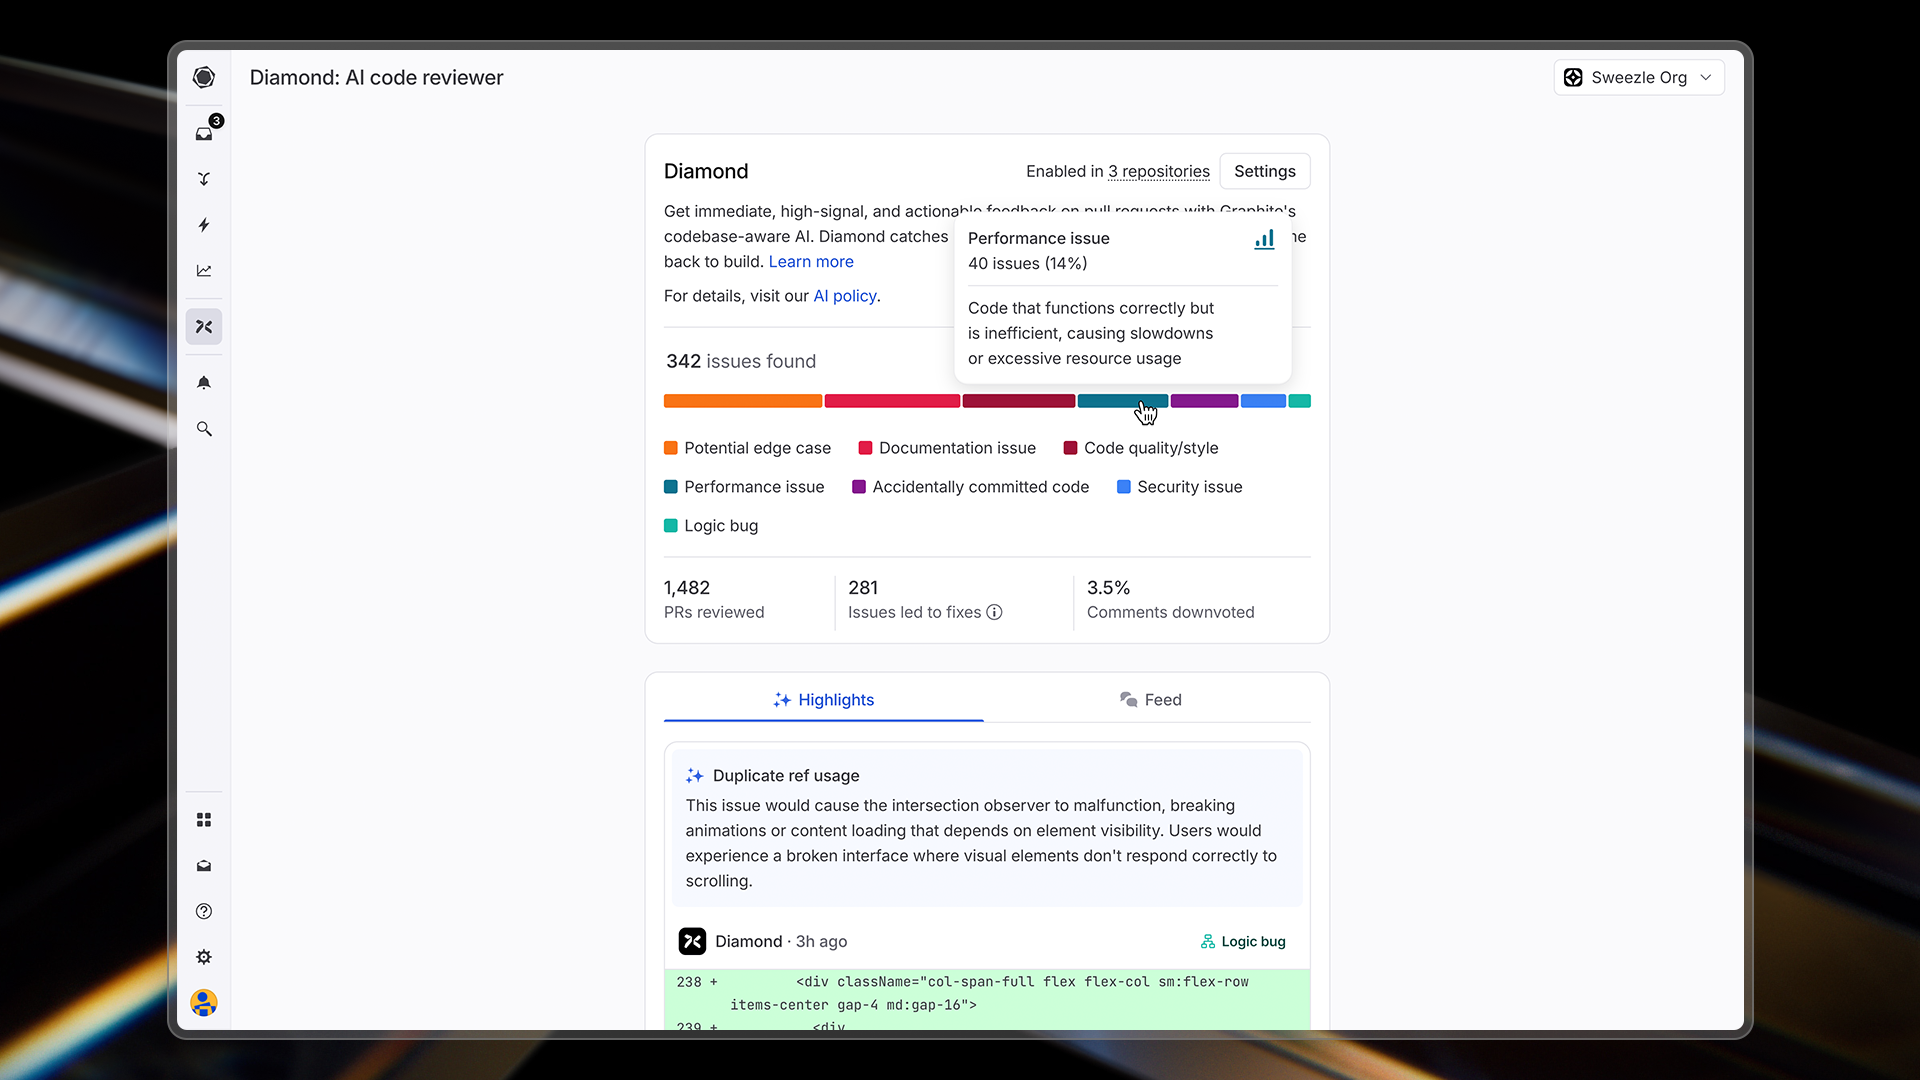Image resolution: width=1920 pixels, height=1080 pixels.
Task: Open the inbox icon with badge 3
Action: tap(204, 134)
